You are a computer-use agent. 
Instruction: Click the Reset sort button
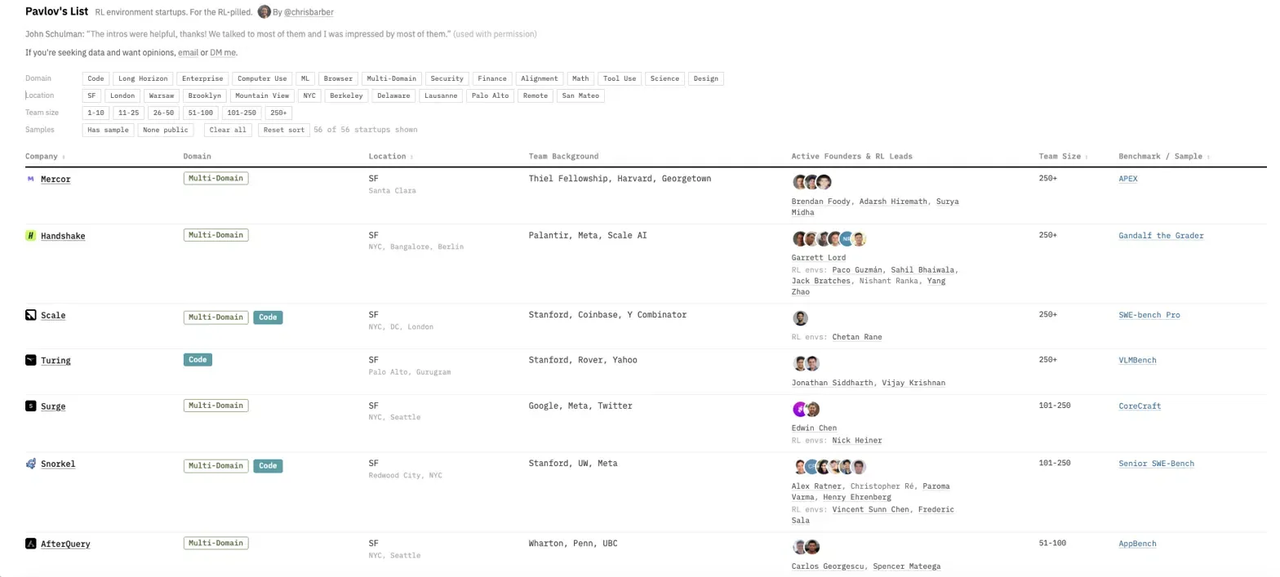284,130
